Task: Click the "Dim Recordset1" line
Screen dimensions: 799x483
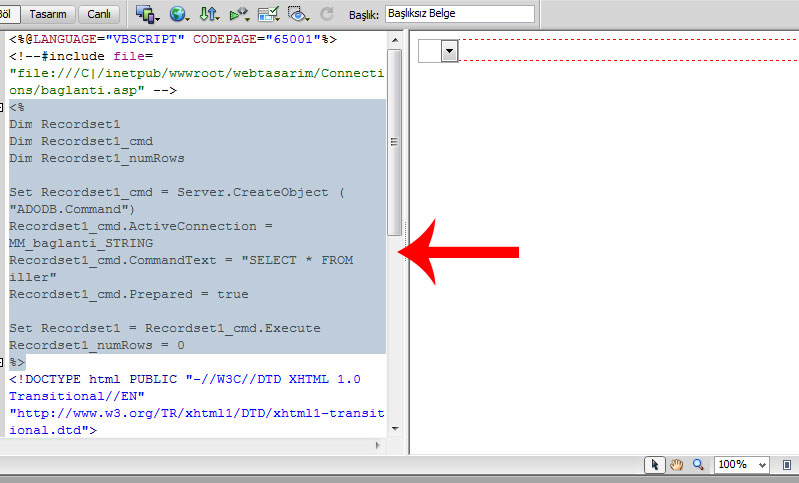Action: (x=65, y=124)
